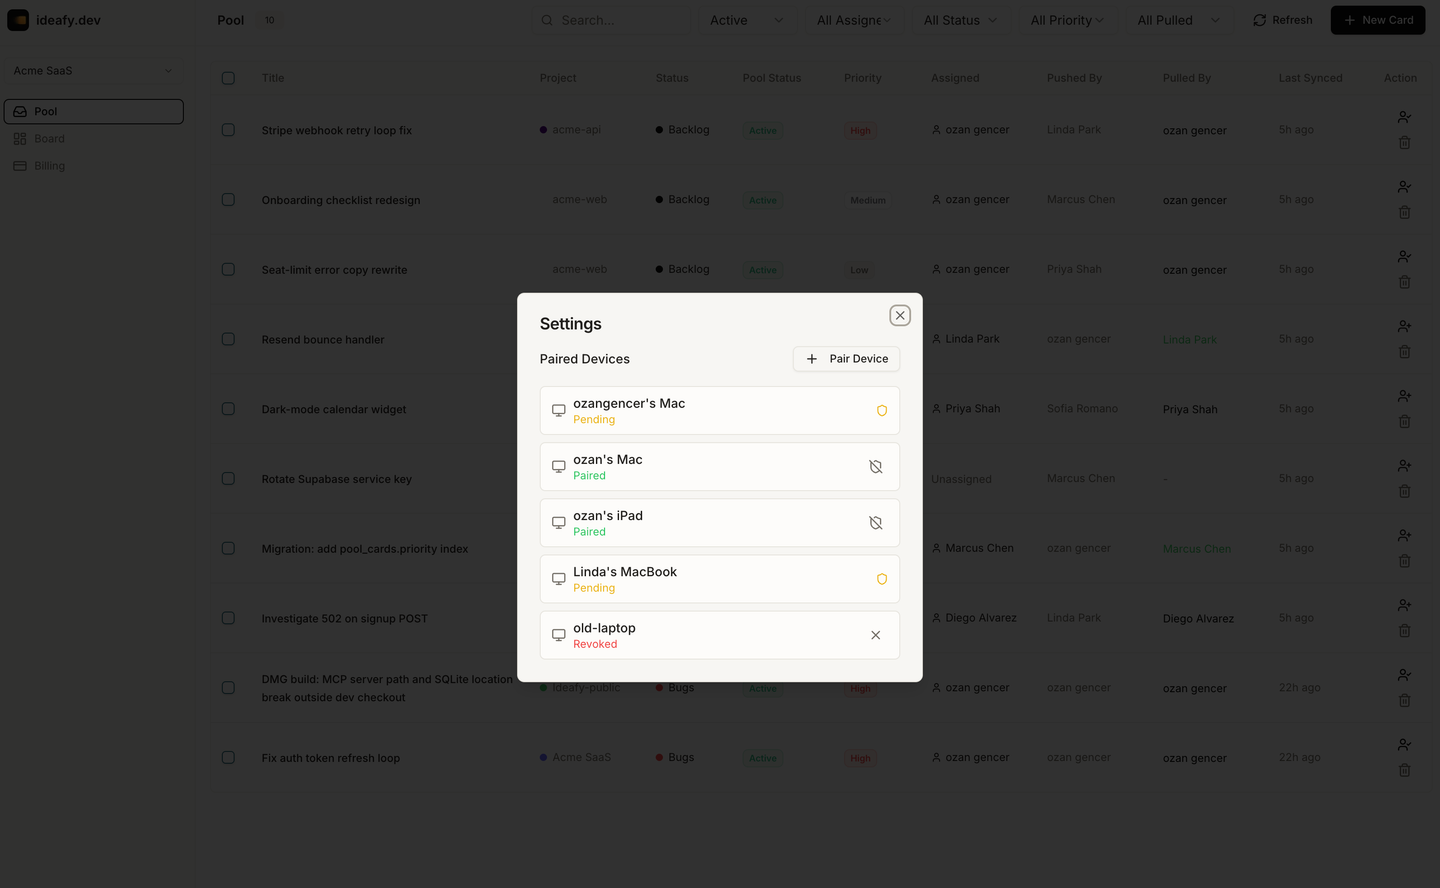
Task: Close the Settings dialog
Action: [900, 315]
